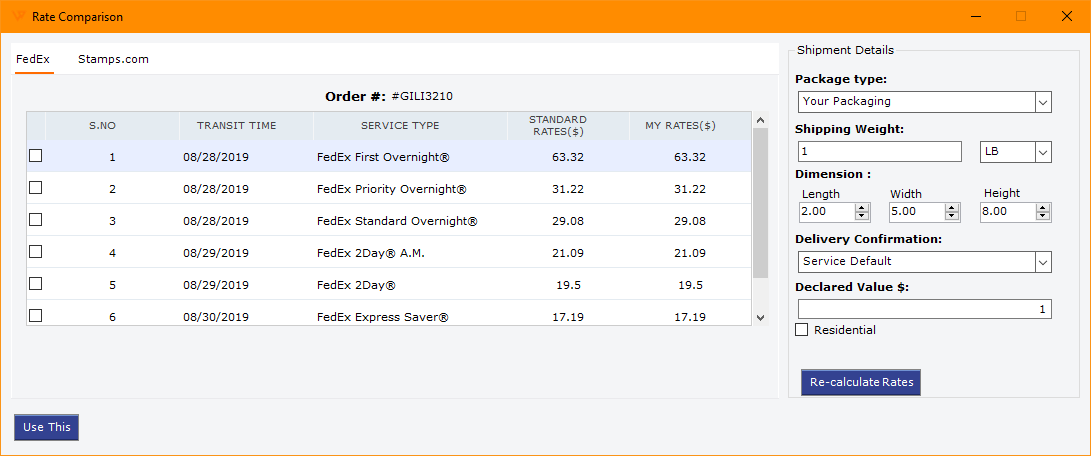This screenshot has height=456, width=1091.
Task: Click the Declared Value input field
Action: 925,309
